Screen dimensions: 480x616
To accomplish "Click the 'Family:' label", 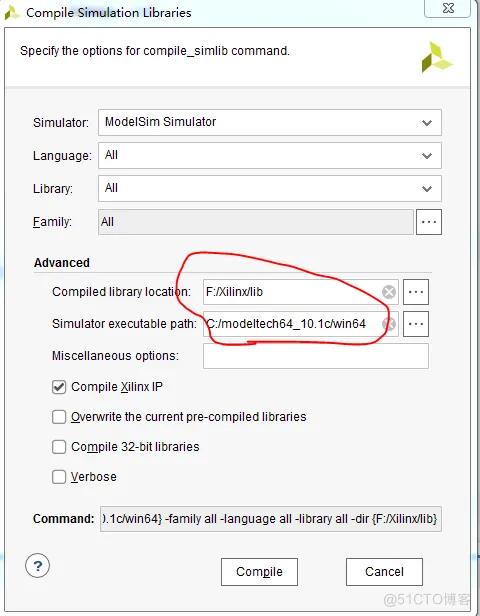I will click(x=52, y=222).
